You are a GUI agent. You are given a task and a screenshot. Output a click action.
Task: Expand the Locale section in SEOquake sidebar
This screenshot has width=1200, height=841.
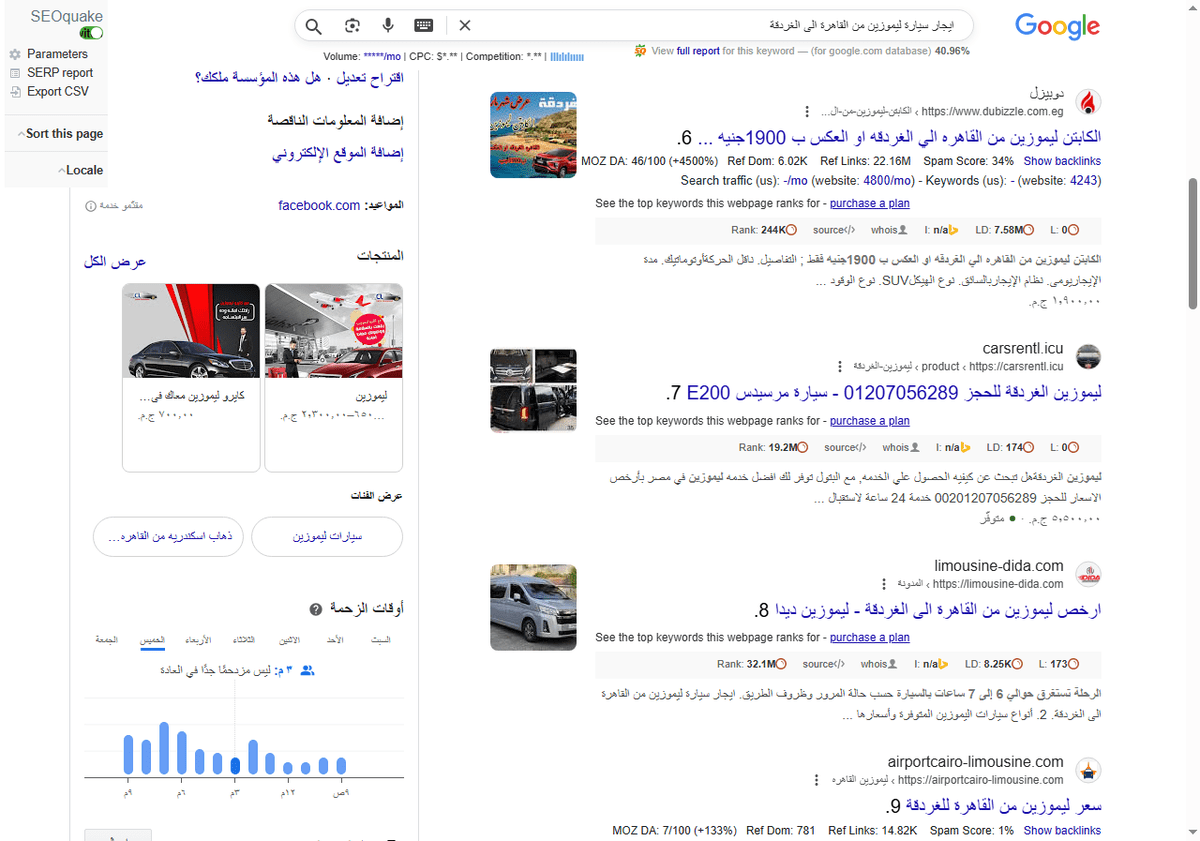(x=80, y=170)
